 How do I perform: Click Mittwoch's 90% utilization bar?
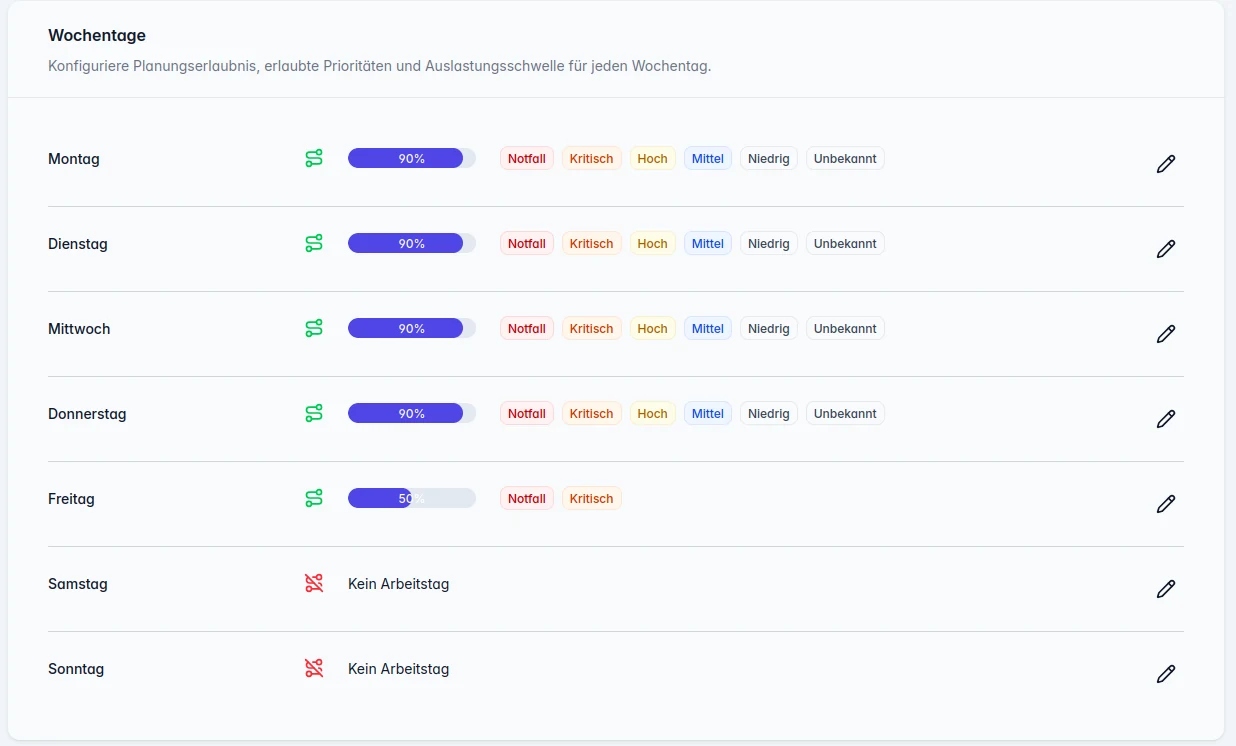[x=412, y=328]
